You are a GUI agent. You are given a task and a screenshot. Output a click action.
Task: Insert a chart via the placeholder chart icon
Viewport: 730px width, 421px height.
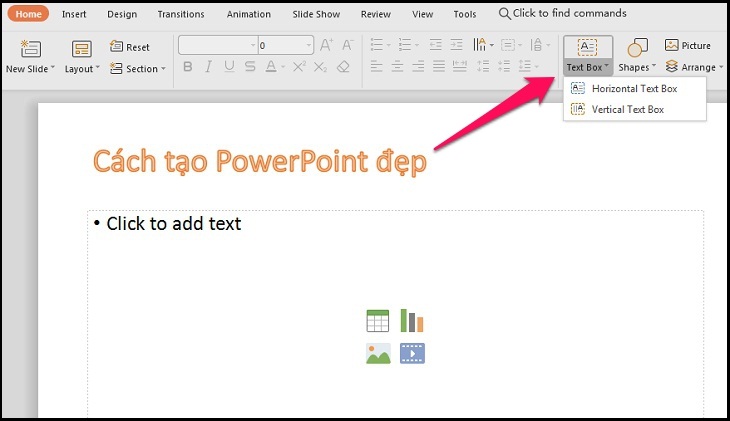tap(412, 320)
